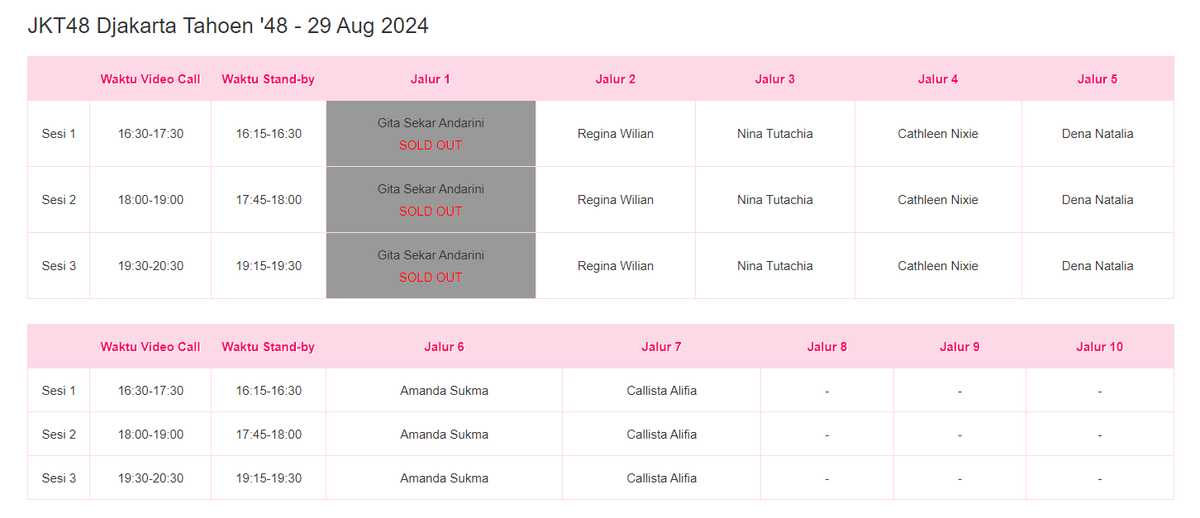Select Dena Natalia in Sesi 1
Image resolution: width=1200 pixels, height=518 pixels.
(1097, 133)
